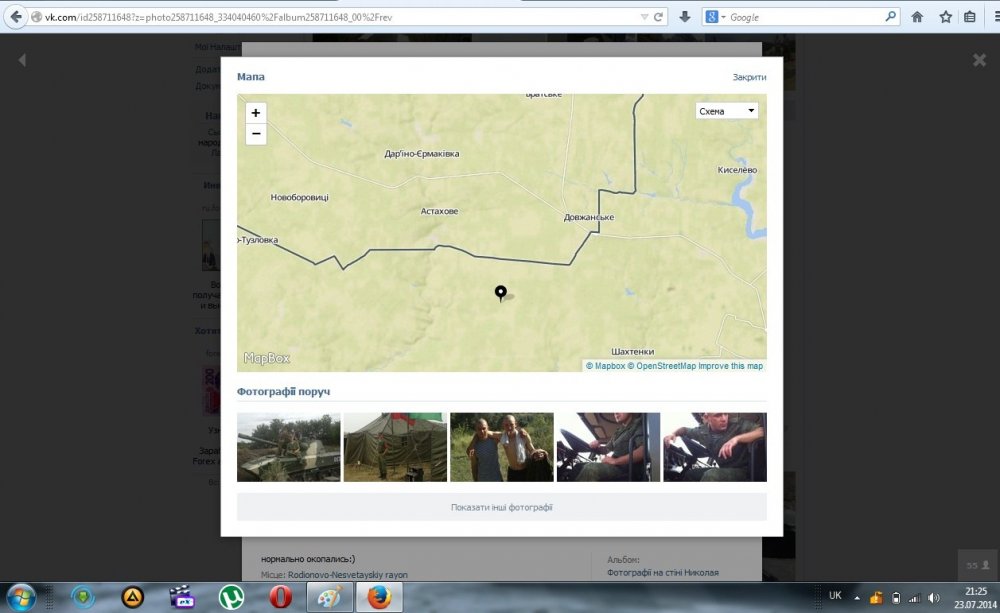Open the network signal tray icon
The height and width of the screenshot is (613, 1000).
click(915, 598)
